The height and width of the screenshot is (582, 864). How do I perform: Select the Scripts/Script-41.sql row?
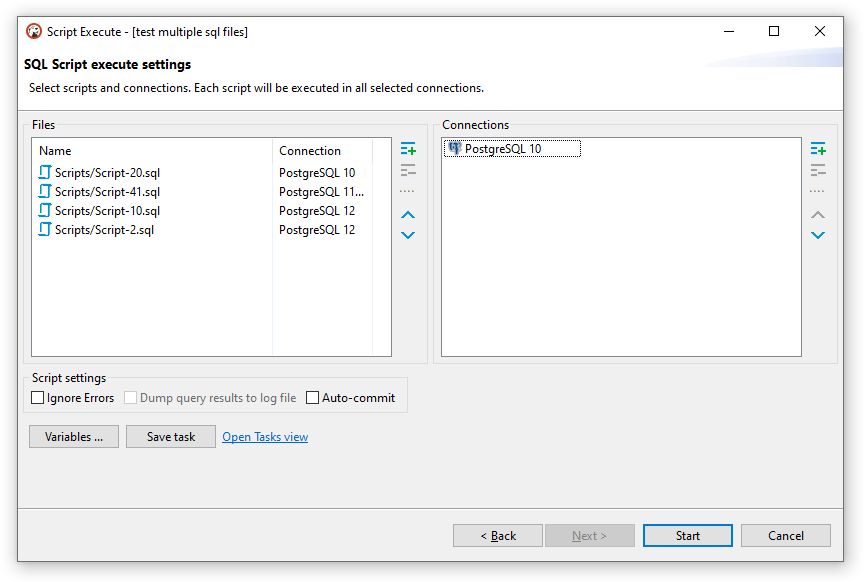click(x=115, y=191)
